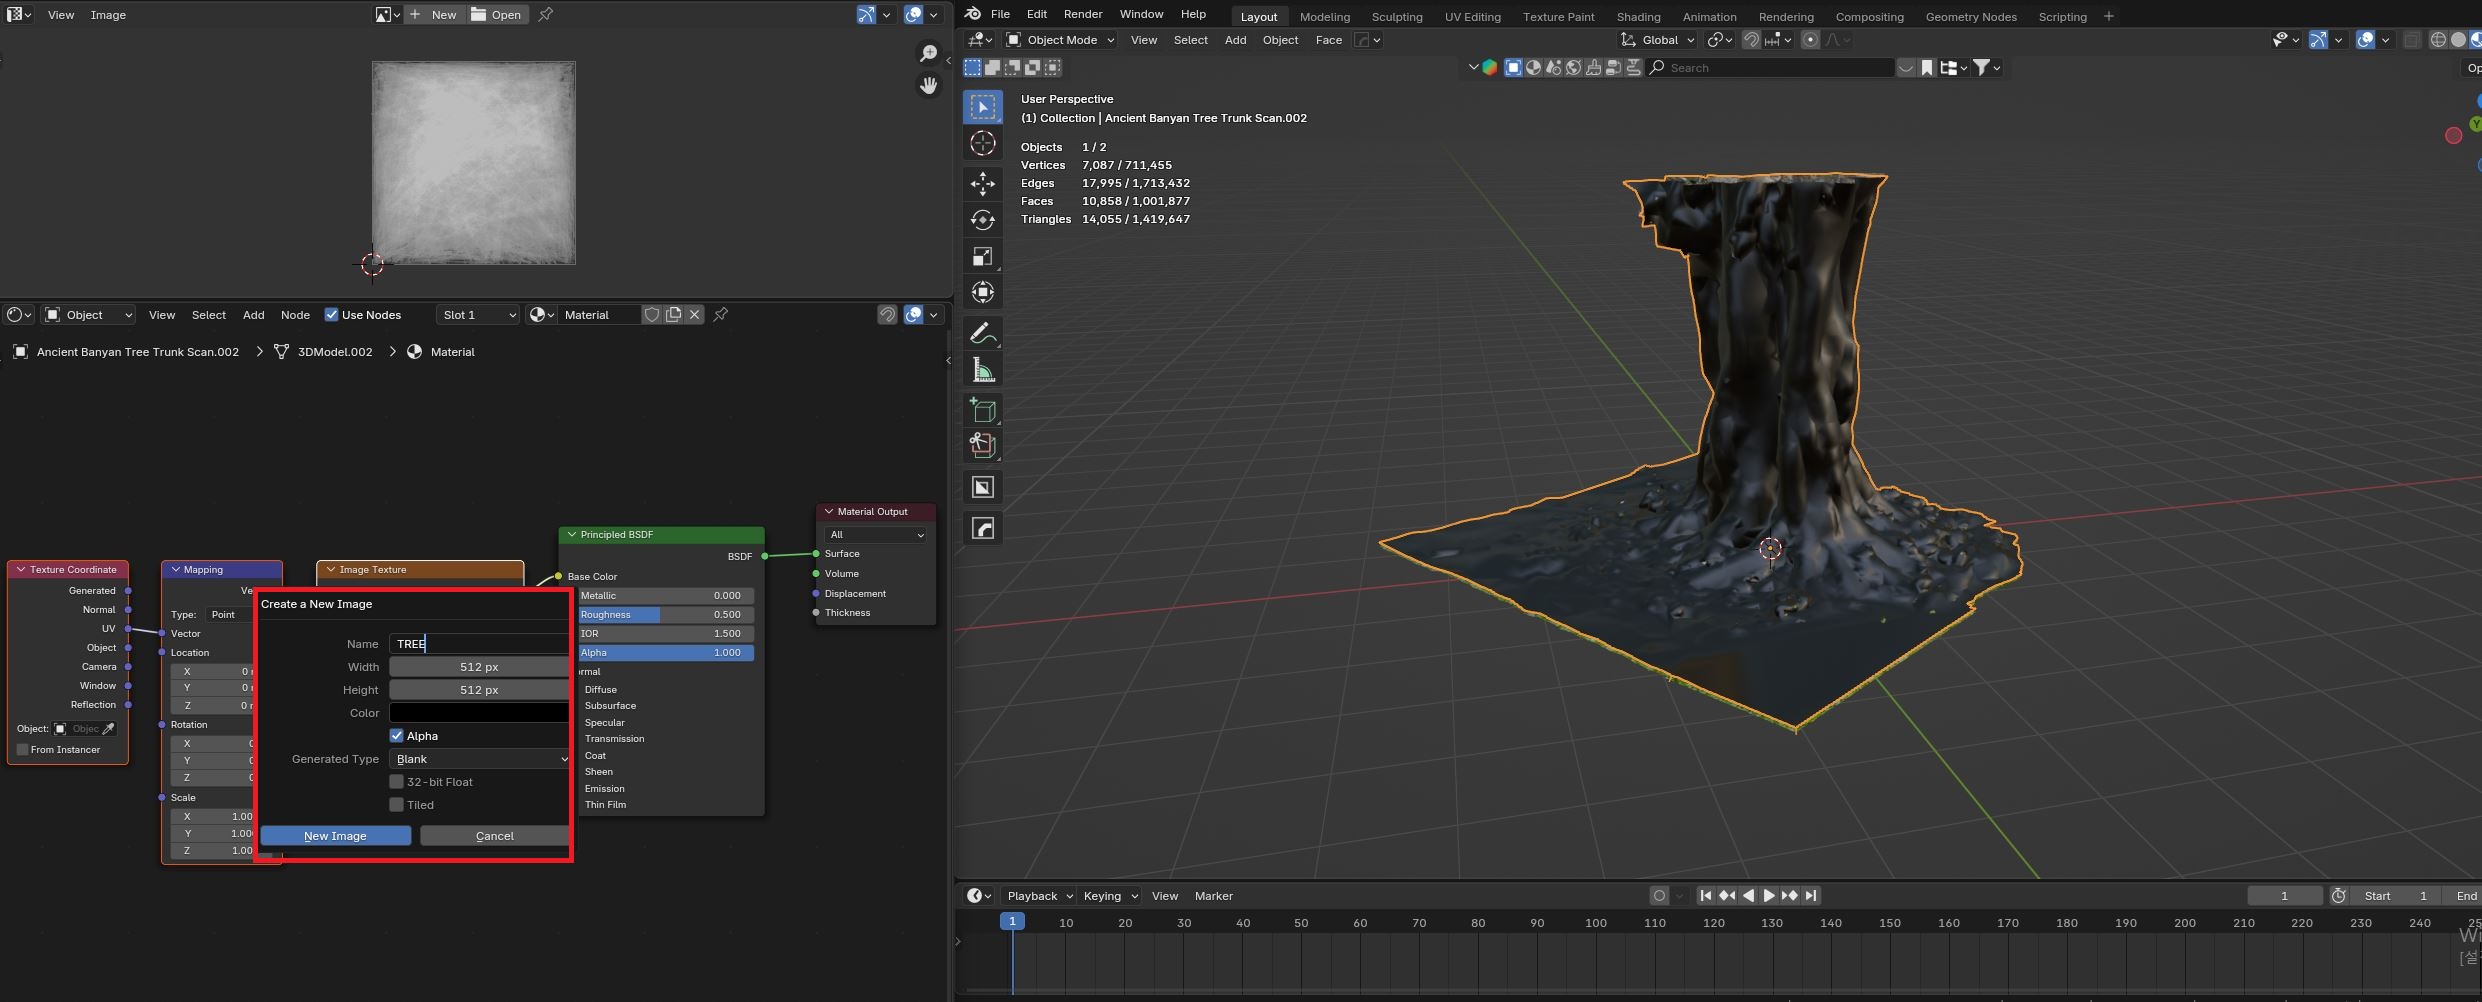Click the Add Cube tool
Screen dimensions: 2482x1002
[x=982, y=410]
